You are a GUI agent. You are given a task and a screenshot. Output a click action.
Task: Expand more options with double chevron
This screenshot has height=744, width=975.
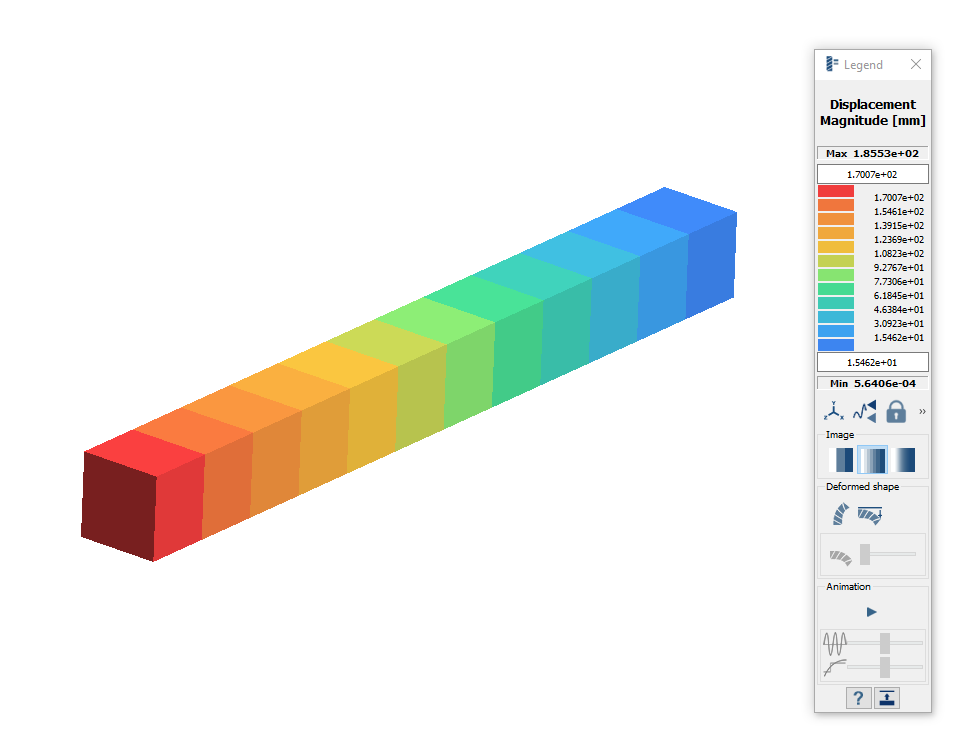click(x=922, y=411)
